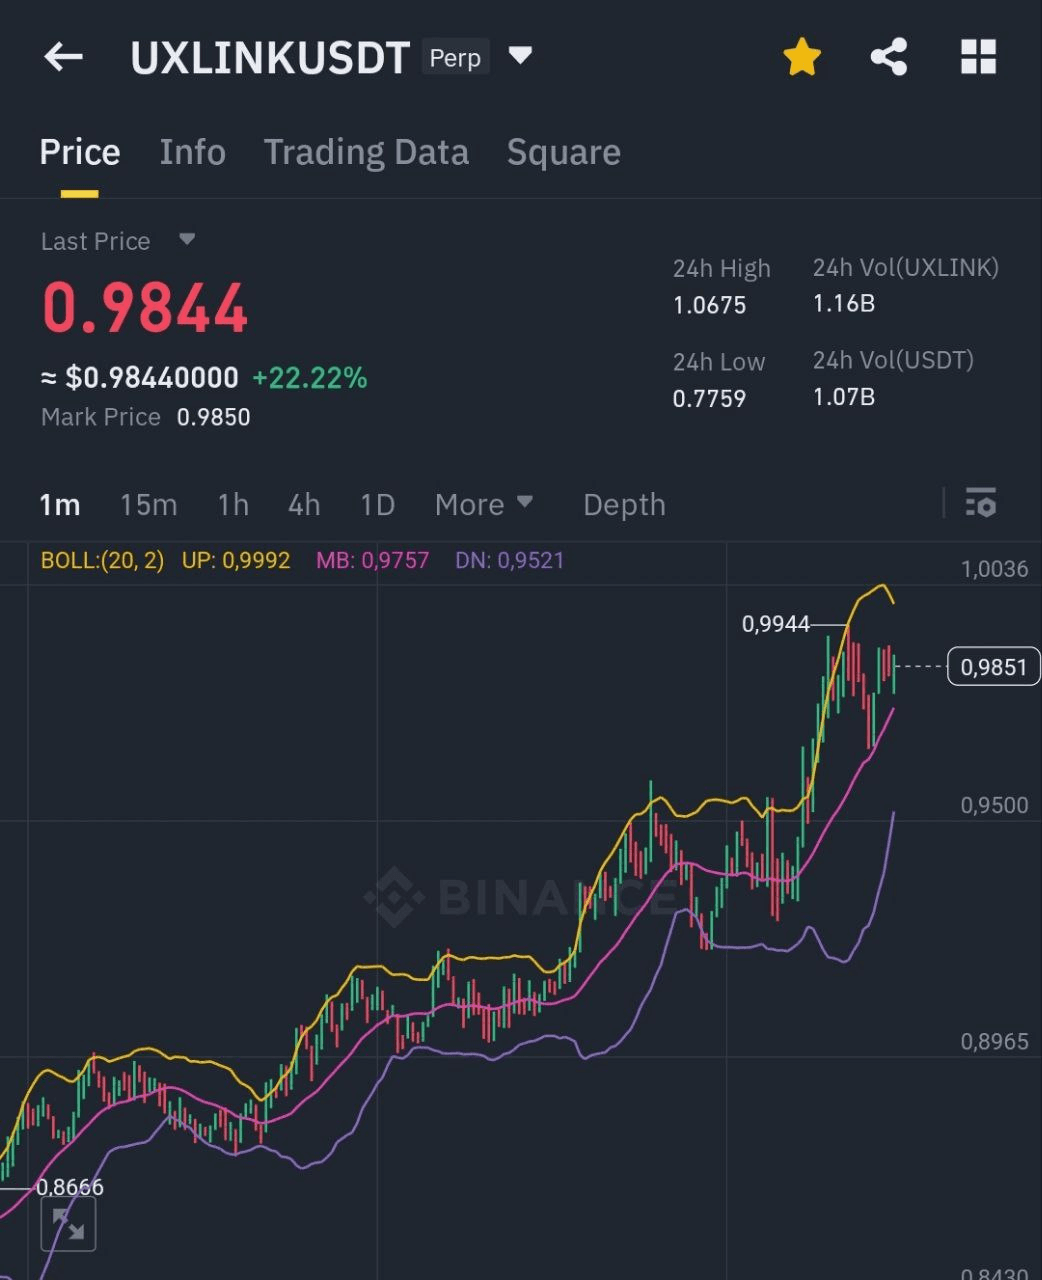Viewport: 1042px width, 1280px height.
Task: Tap the 24h Vol(USDT) value 1.07B
Action: click(844, 397)
